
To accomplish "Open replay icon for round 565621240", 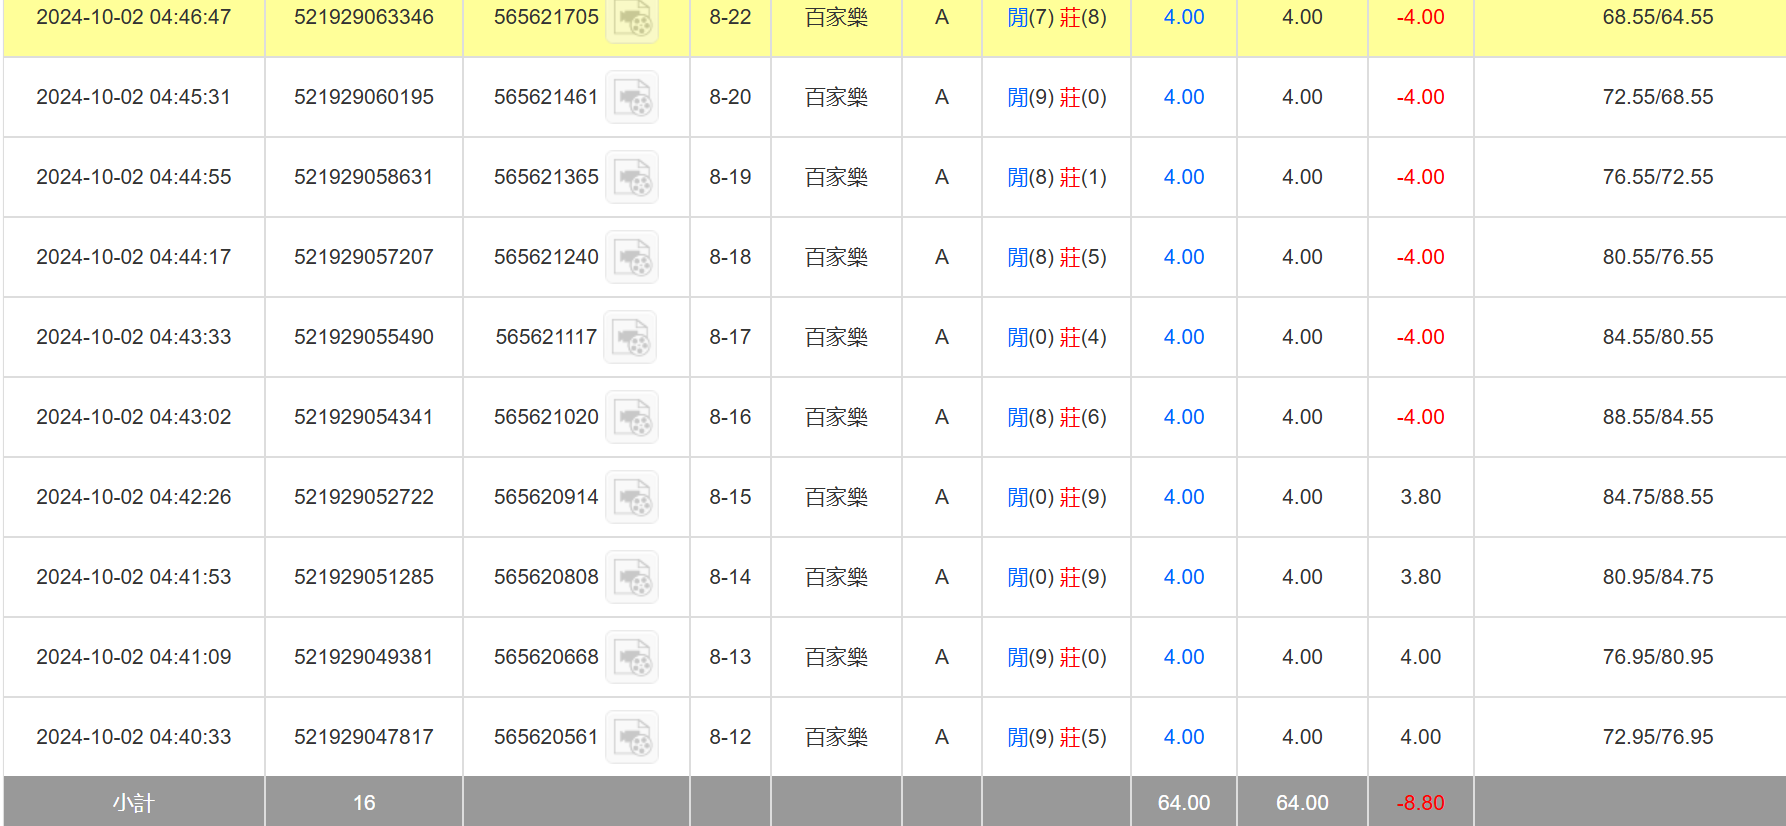I will pos(632,258).
